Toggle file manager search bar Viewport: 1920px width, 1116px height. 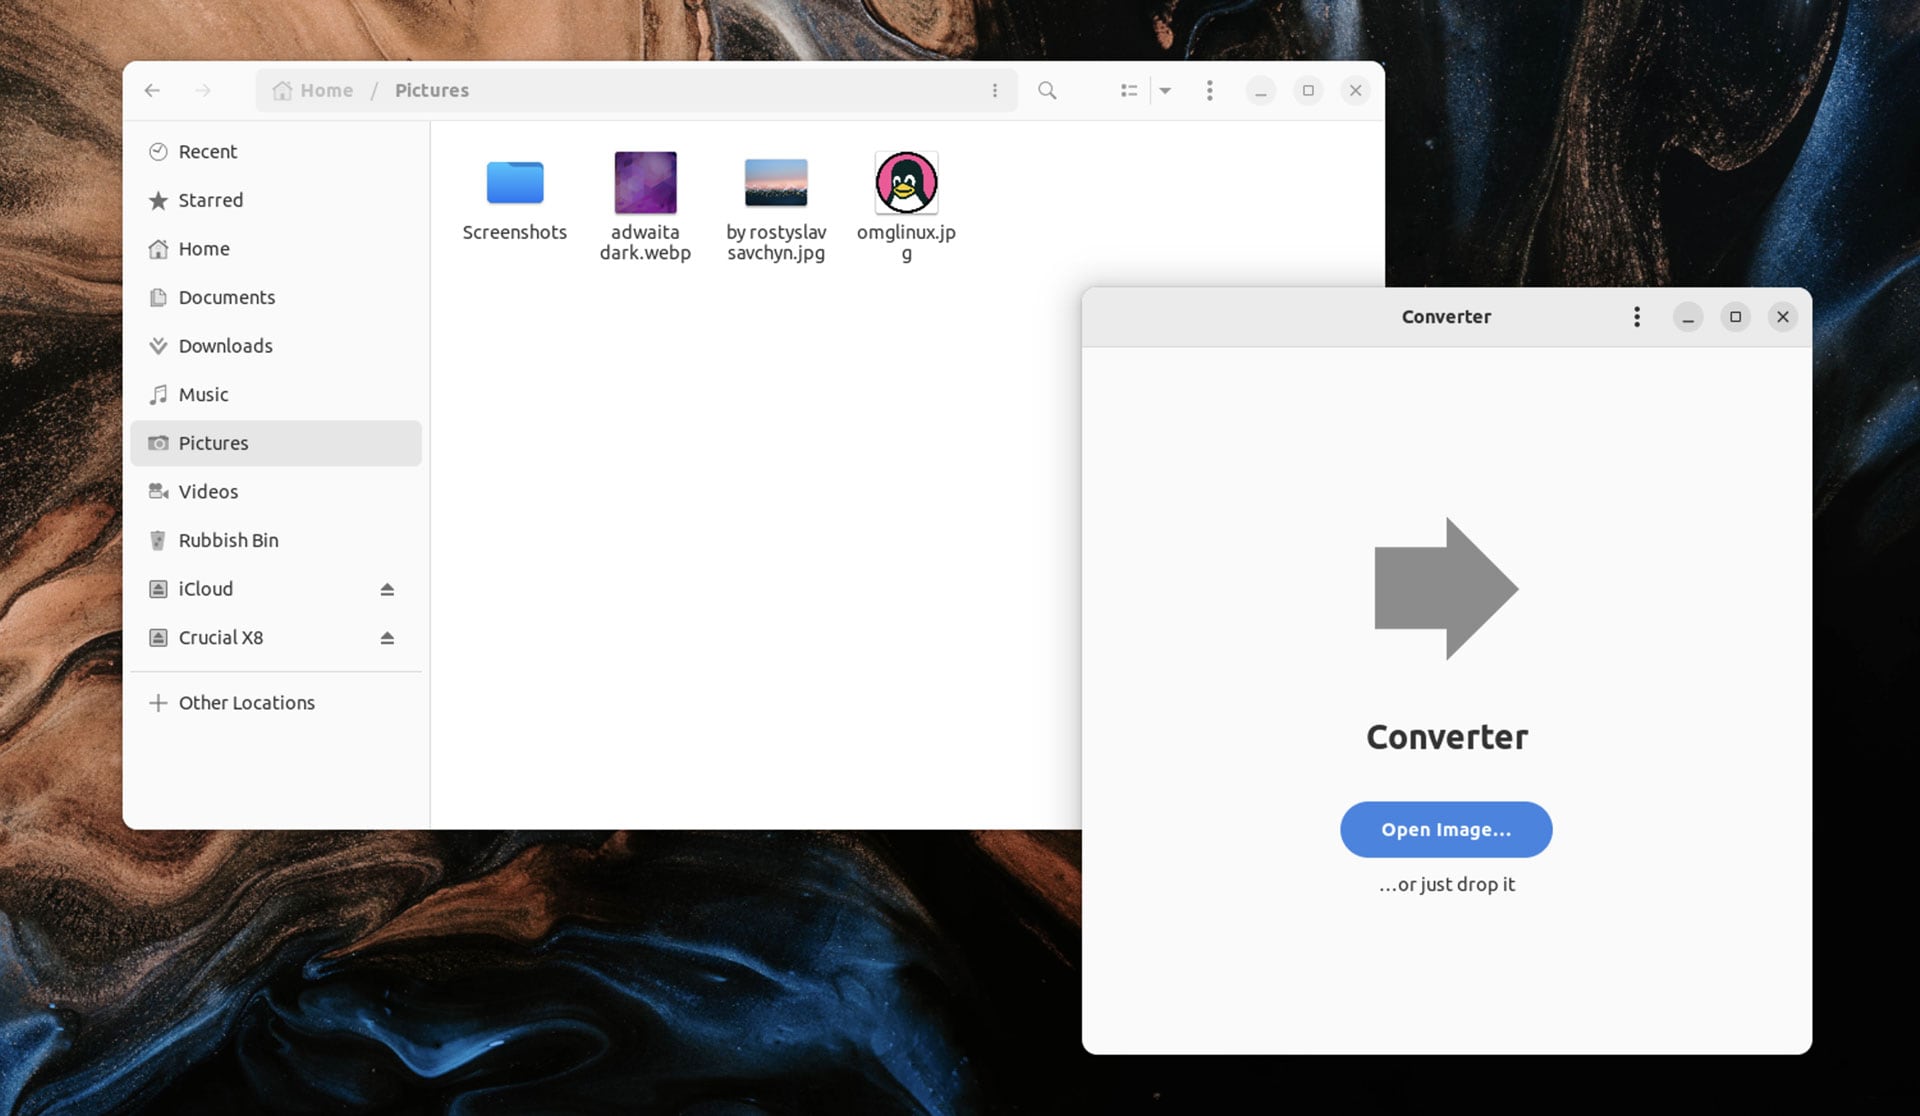1048,90
